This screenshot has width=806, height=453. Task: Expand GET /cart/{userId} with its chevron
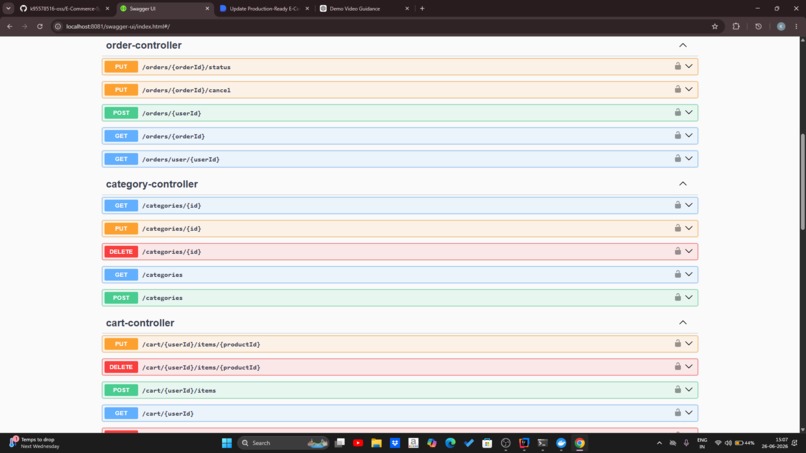click(x=689, y=413)
